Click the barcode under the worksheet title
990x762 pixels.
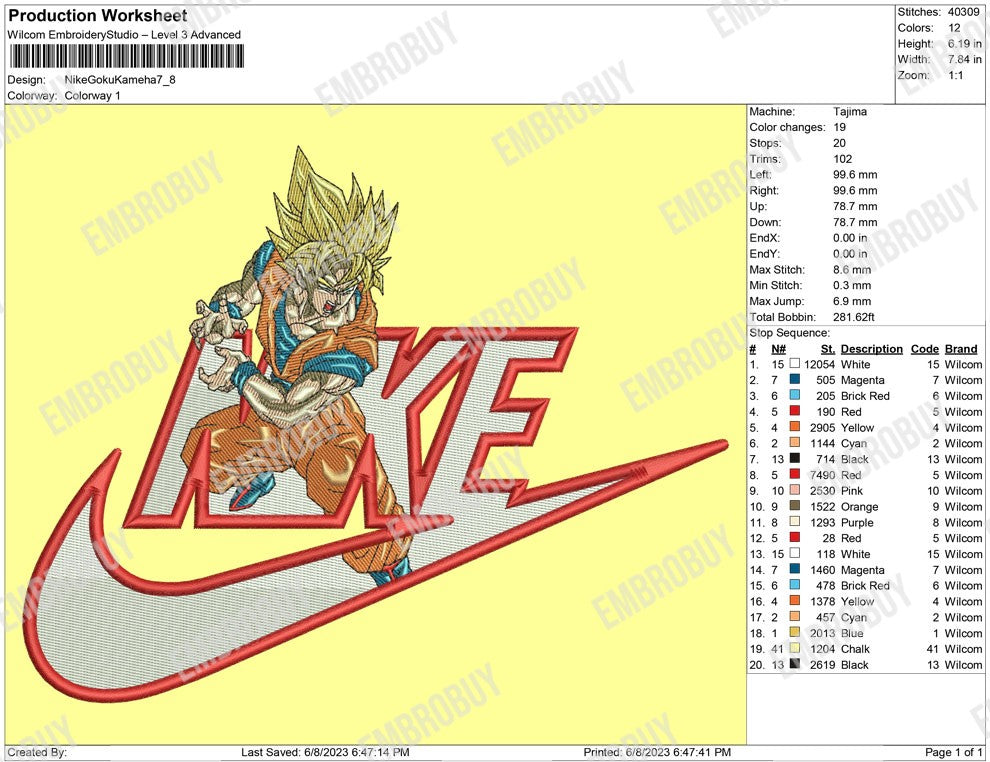(x=126, y=56)
